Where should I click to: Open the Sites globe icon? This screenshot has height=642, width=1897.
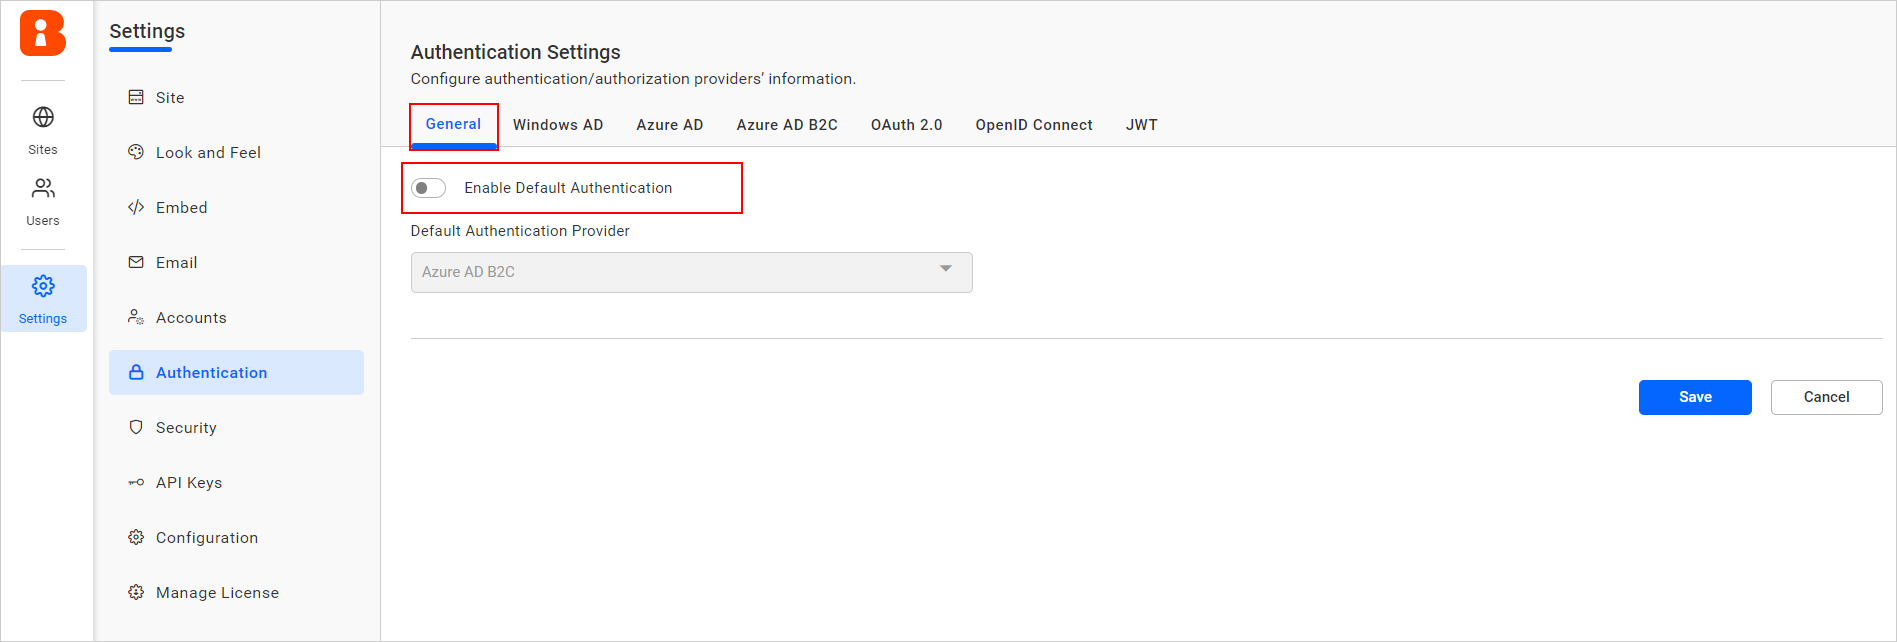[x=43, y=117]
